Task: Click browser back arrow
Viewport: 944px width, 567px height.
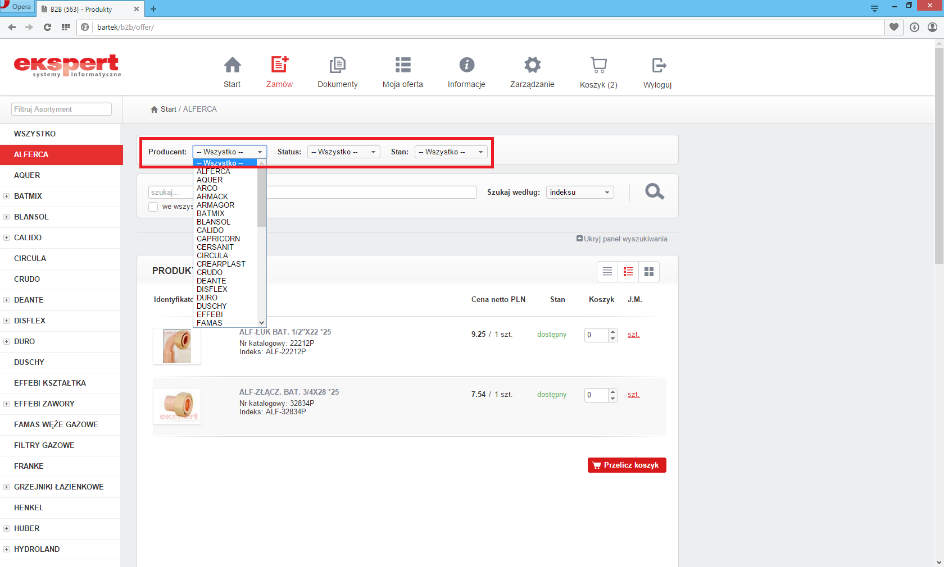Action: (12, 27)
